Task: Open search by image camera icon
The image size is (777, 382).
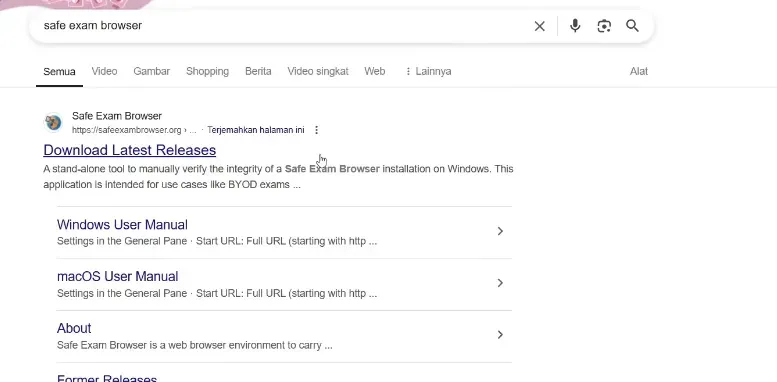Action: pos(604,26)
